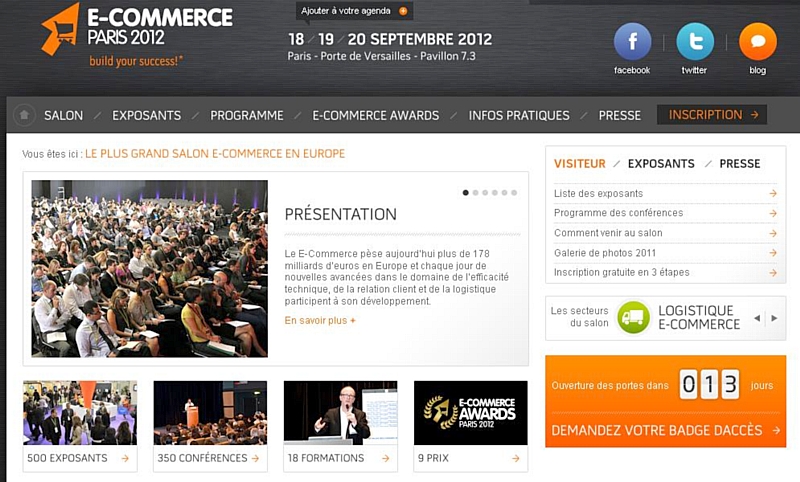
Task: Open the Facebook social icon
Action: point(632,41)
